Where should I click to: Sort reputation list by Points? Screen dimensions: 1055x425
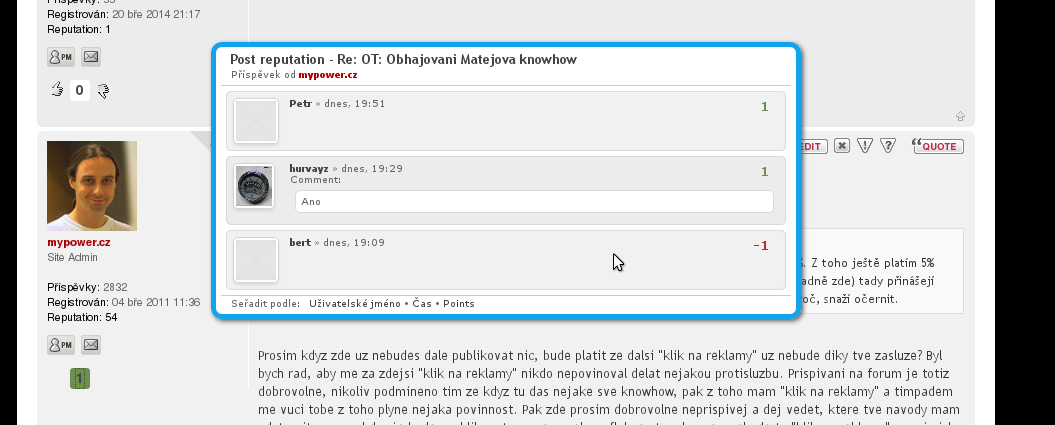[x=459, y=304]
